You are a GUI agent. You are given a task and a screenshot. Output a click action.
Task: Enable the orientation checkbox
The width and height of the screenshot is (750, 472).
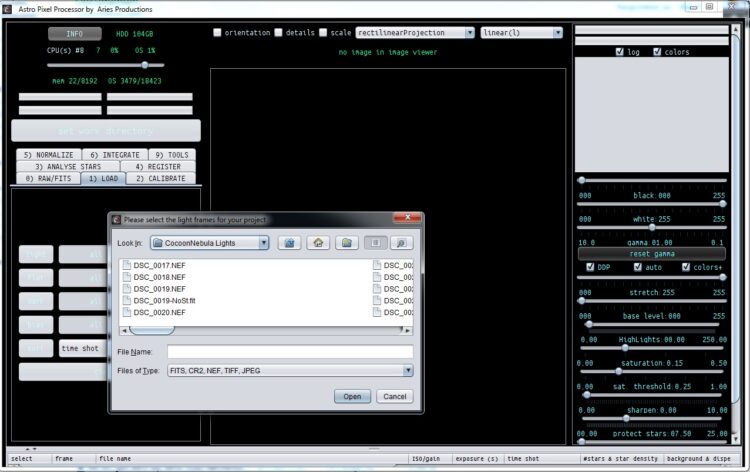[x=217, y=33]
